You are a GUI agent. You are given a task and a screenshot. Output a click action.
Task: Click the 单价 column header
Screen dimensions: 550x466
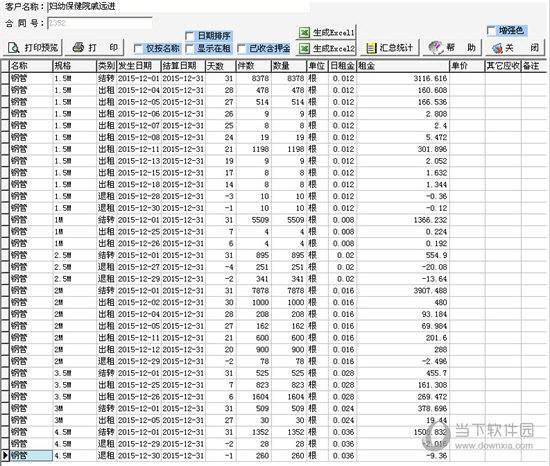(x=467, y=66)
